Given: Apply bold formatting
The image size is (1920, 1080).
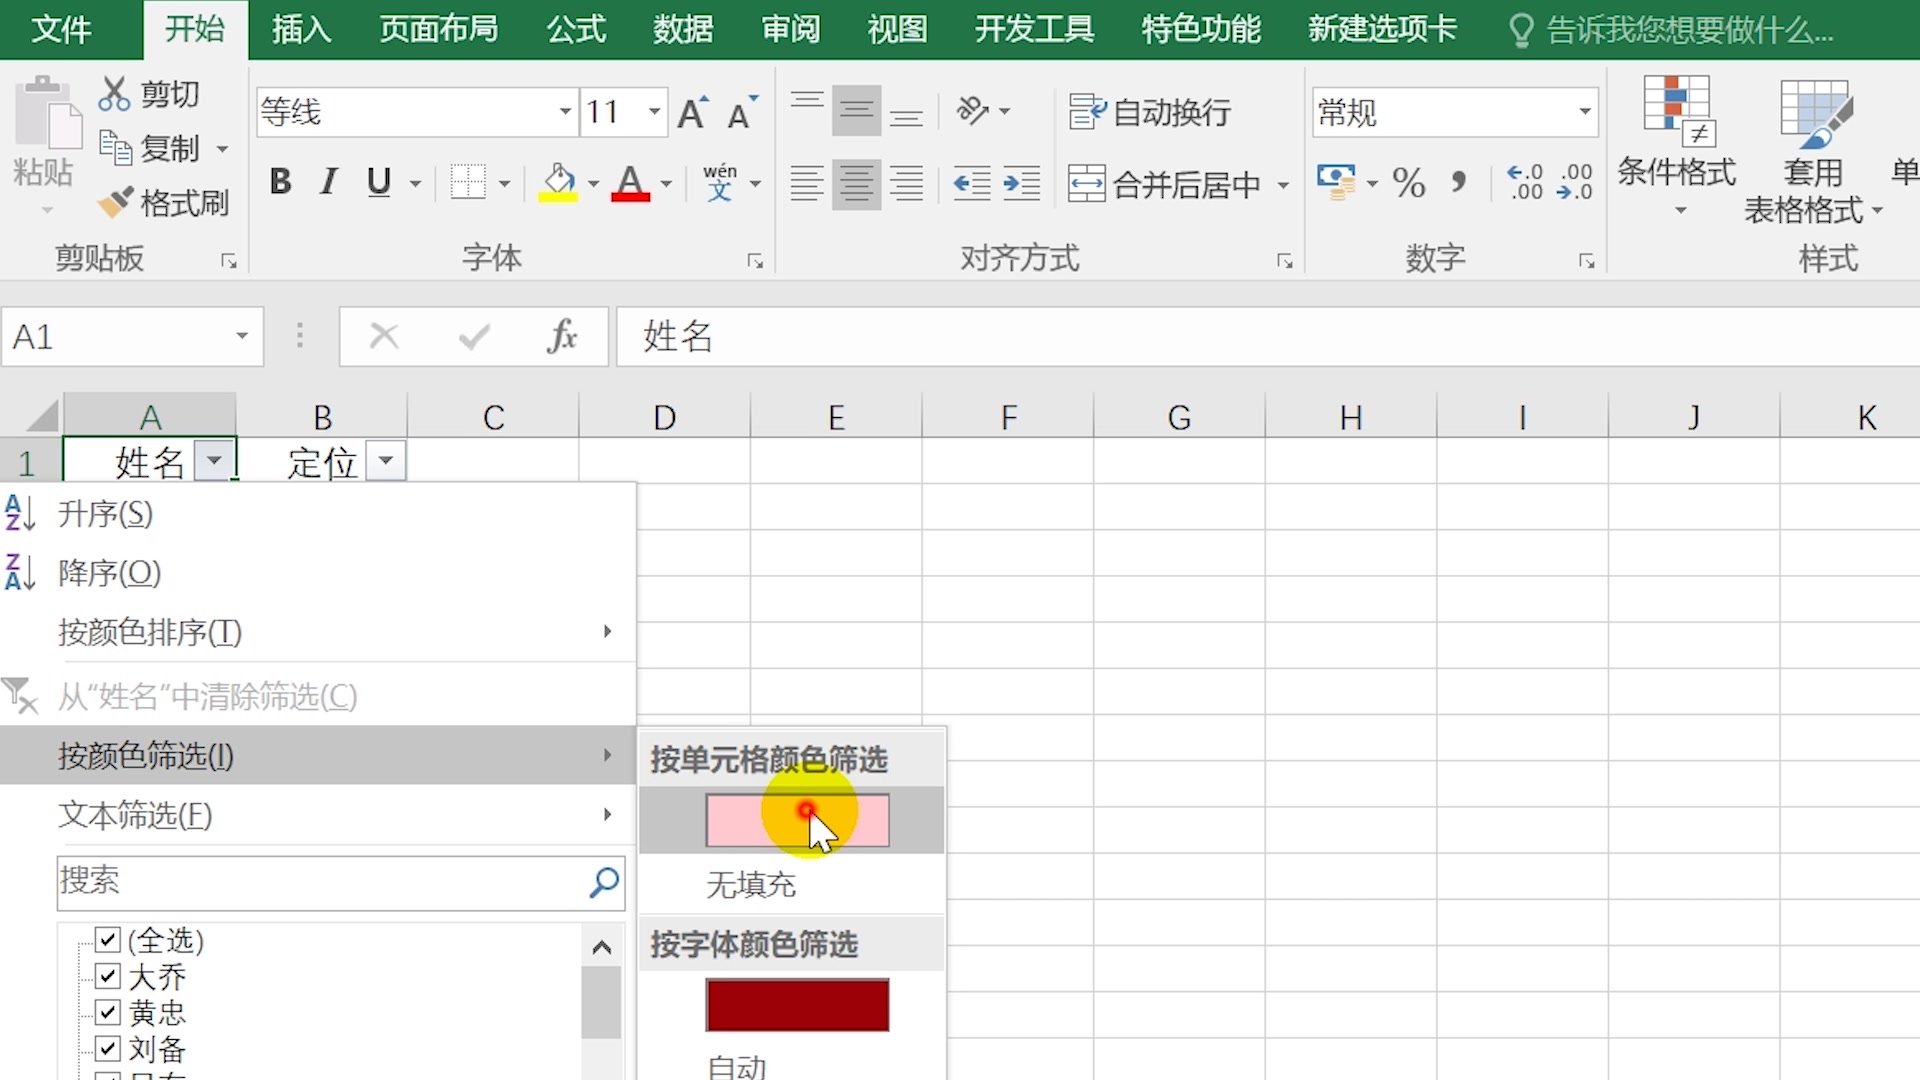Looking at the screenshot, I should point(280,182).
